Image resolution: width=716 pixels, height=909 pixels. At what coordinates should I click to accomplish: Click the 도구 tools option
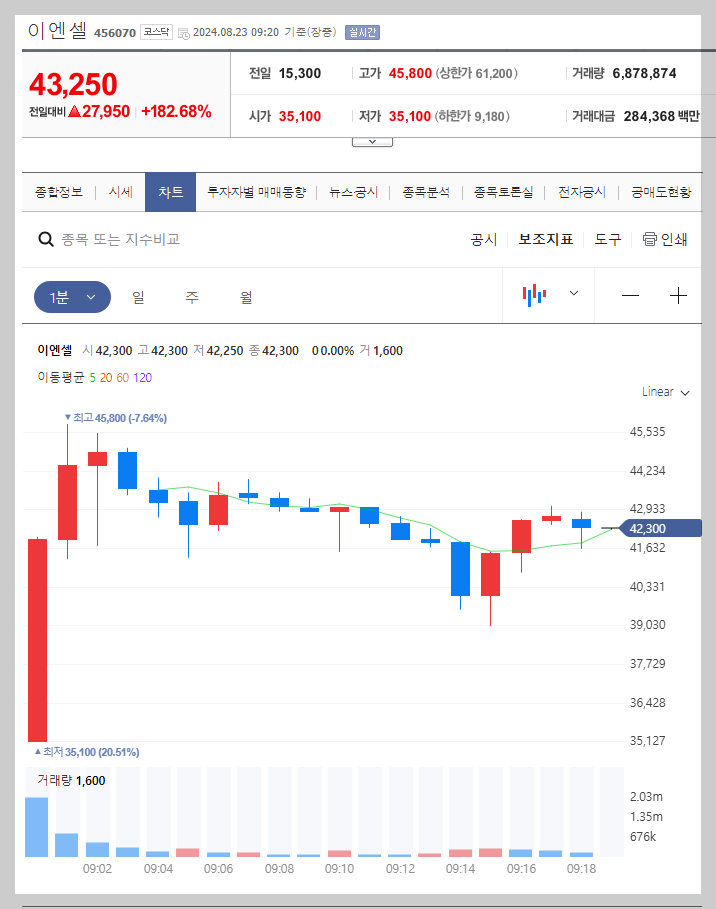pos(607,240)
